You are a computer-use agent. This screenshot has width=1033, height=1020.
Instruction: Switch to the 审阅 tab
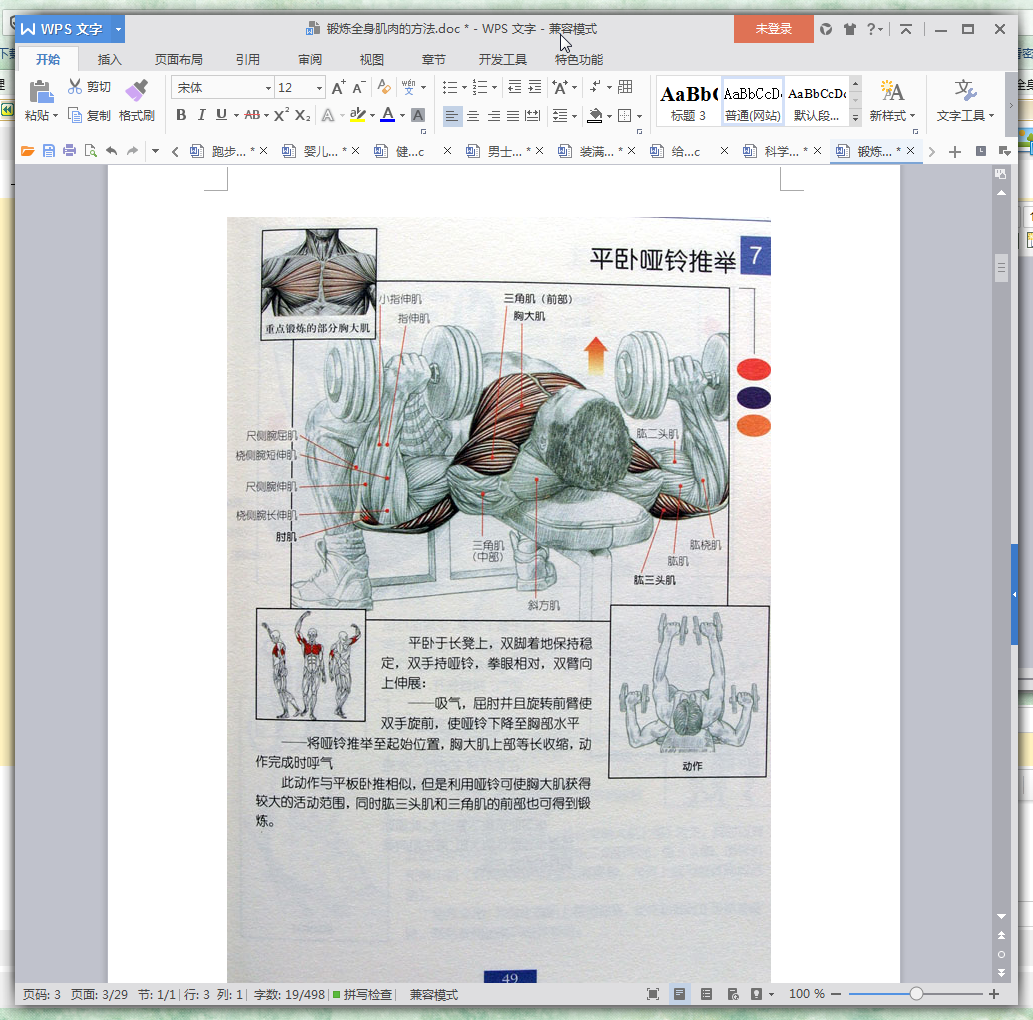(x=310, y=59)
